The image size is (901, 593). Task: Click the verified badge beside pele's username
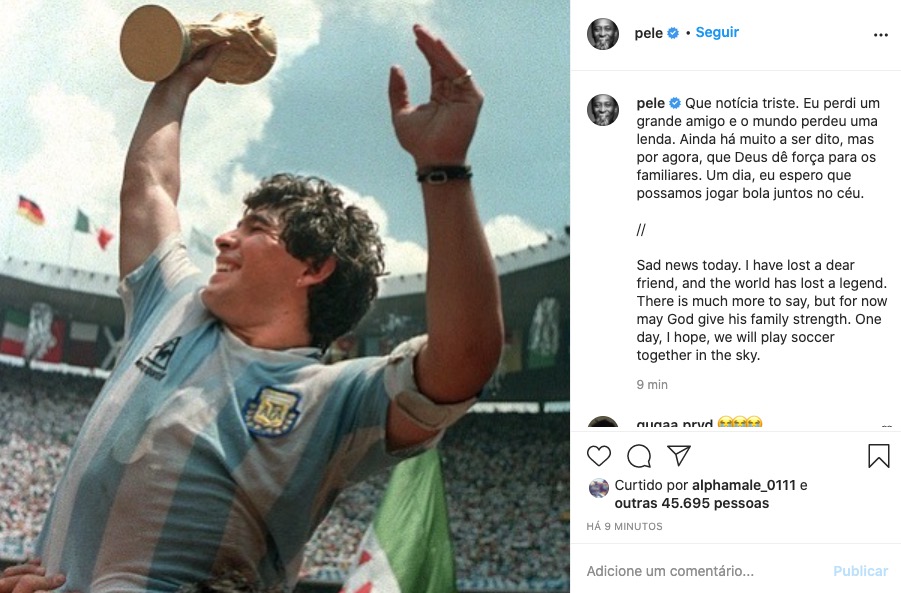671,32
